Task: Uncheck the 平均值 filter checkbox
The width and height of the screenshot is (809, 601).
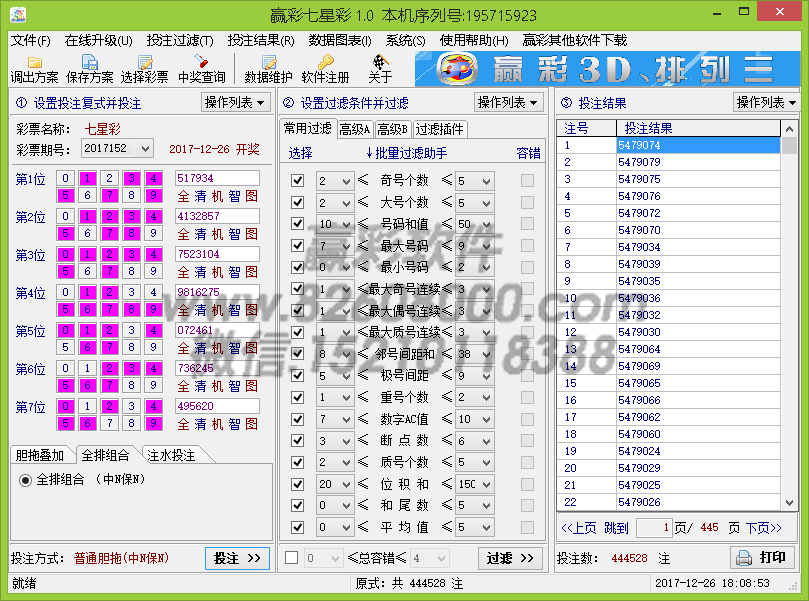Action: [x=298, y=527]
